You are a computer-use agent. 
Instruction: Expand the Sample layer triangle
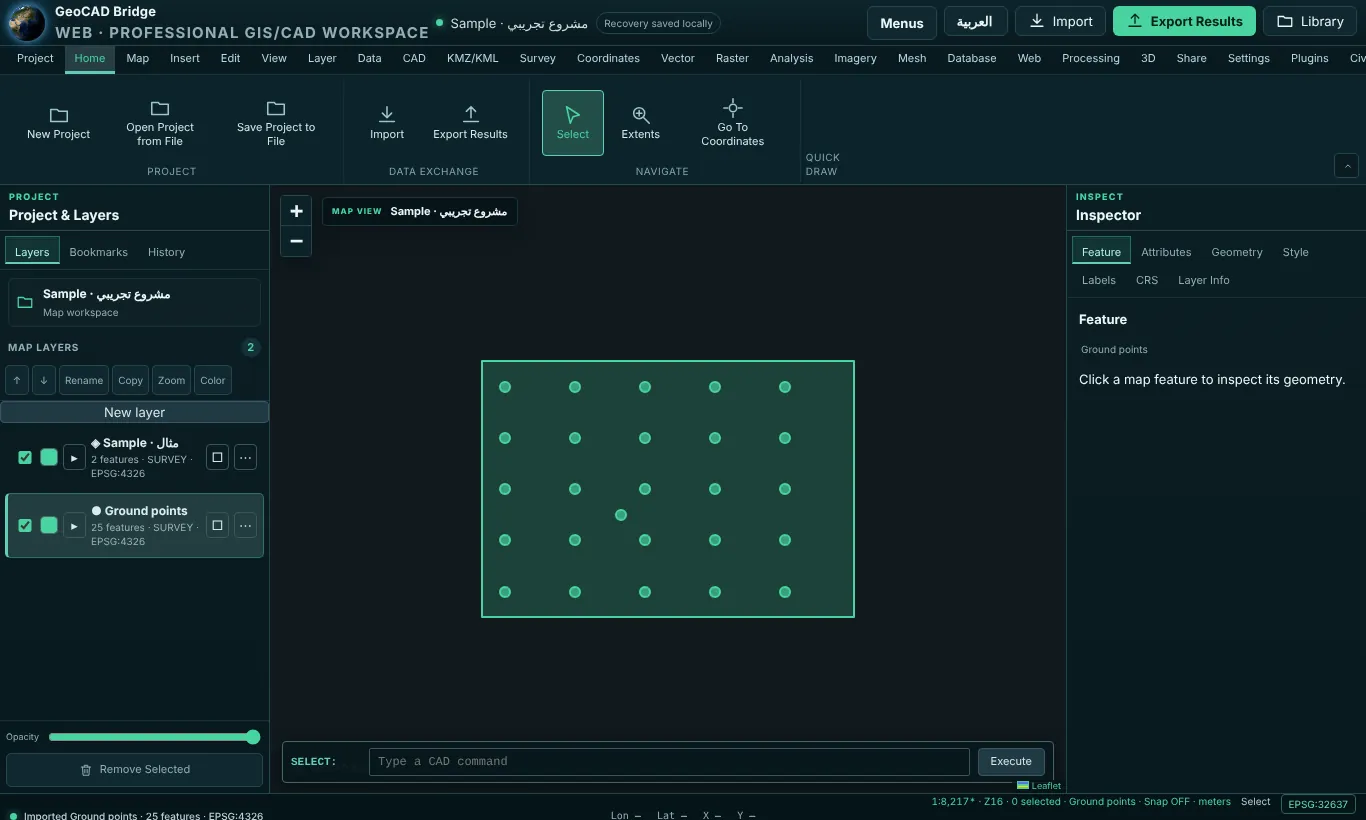click(74, 457)
